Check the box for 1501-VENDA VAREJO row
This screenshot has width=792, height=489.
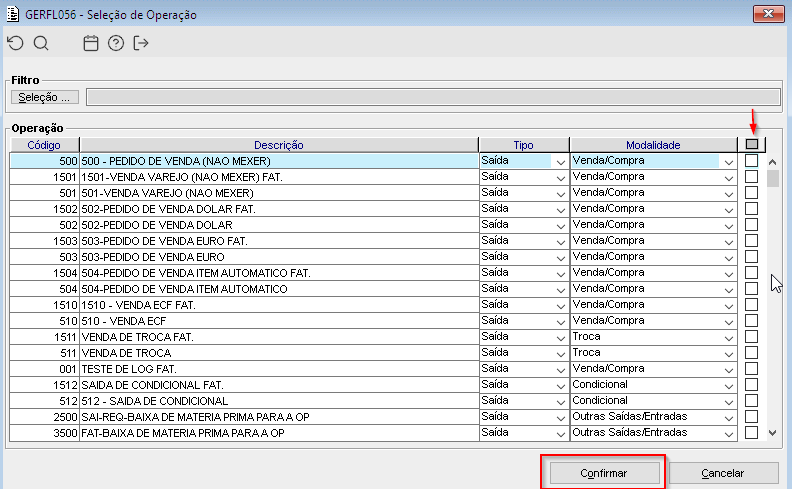[x=752, y=177]
